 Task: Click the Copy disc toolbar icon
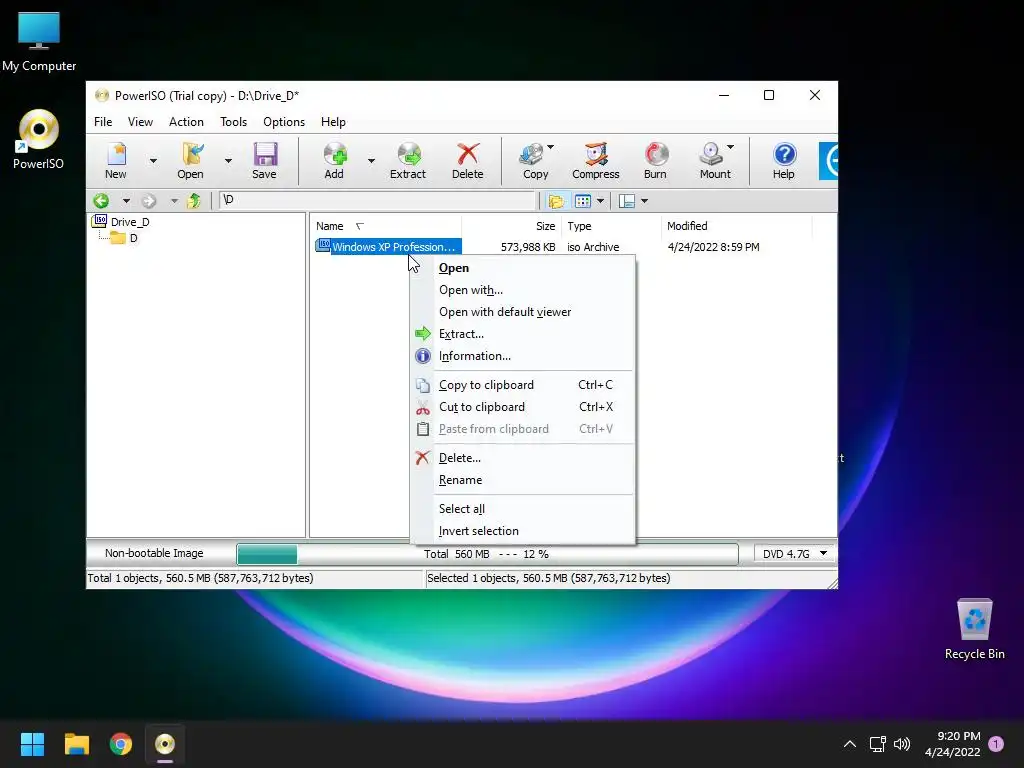click(x=534, y=161)
